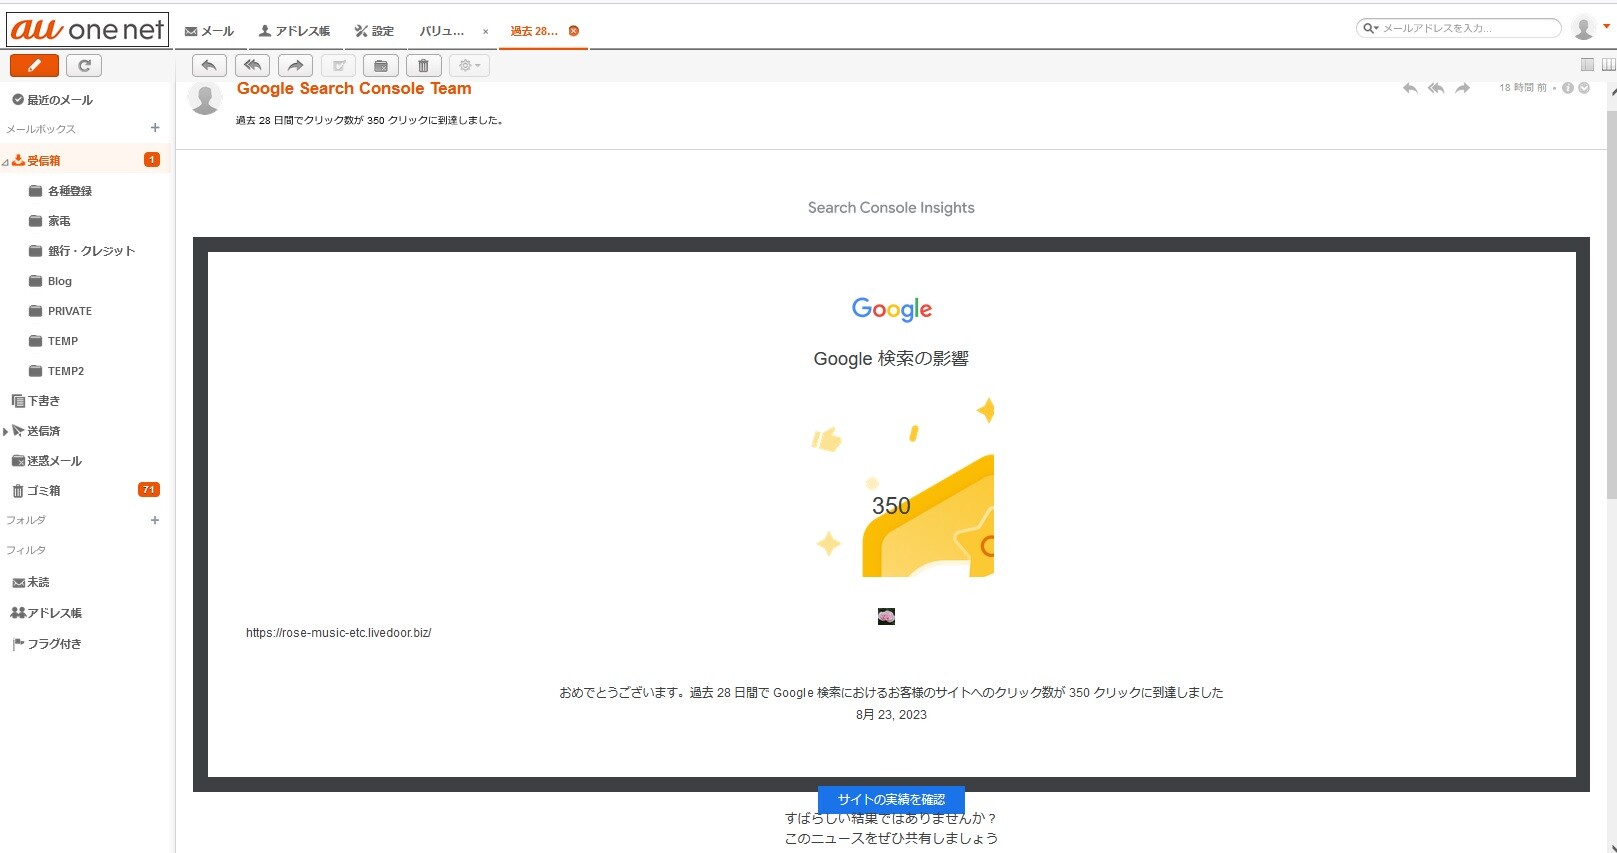This screenshot has width=1617, height=853.
Task: Click the toolbar reply-all button
Action: pos(253,66)
